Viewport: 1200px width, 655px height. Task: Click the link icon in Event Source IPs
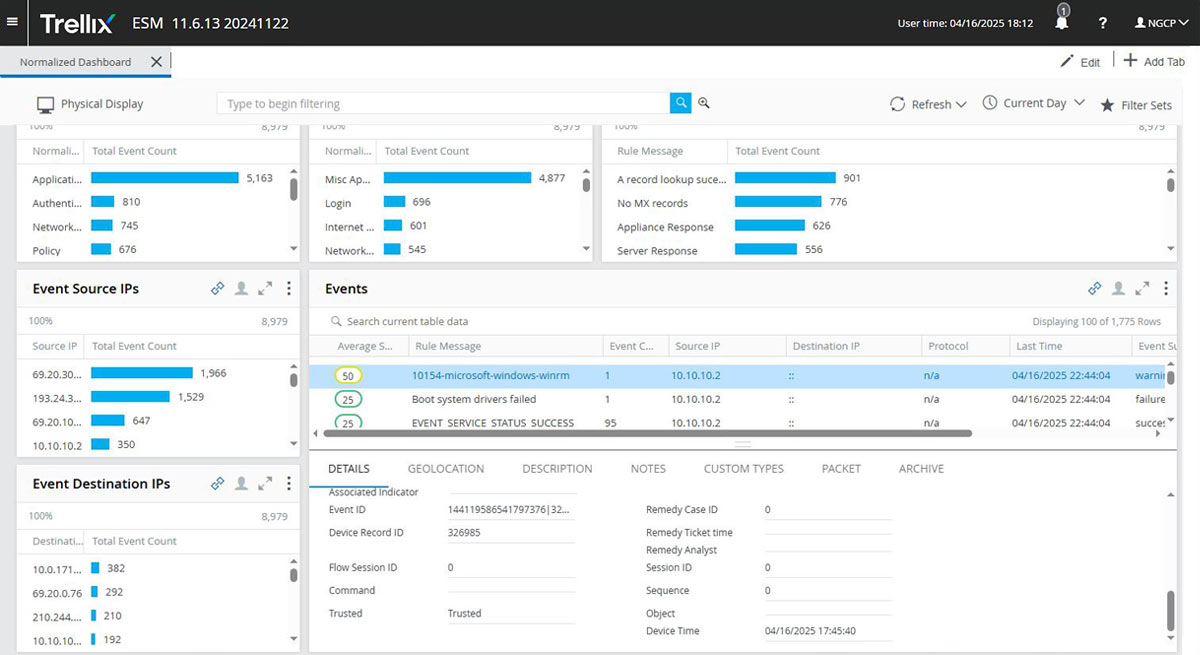coord(217,288)
